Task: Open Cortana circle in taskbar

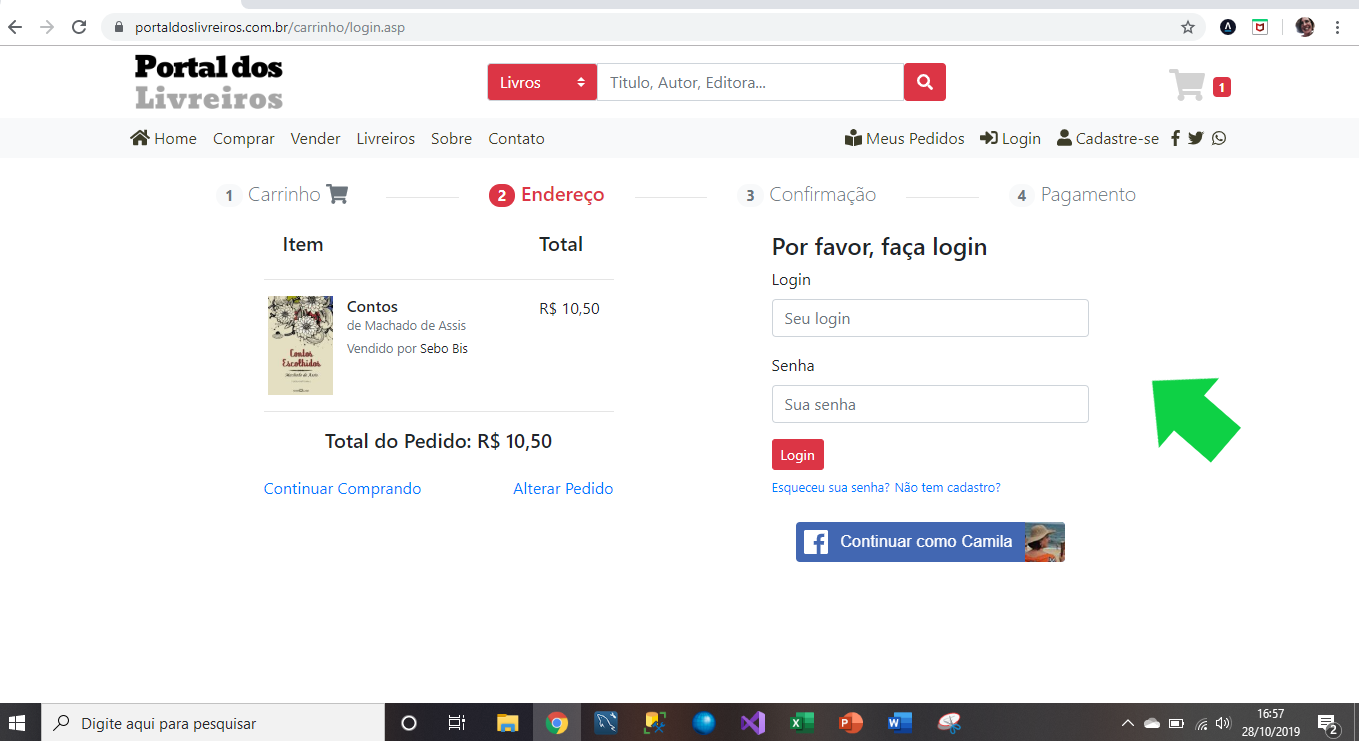Action: (x=408, y=723)
